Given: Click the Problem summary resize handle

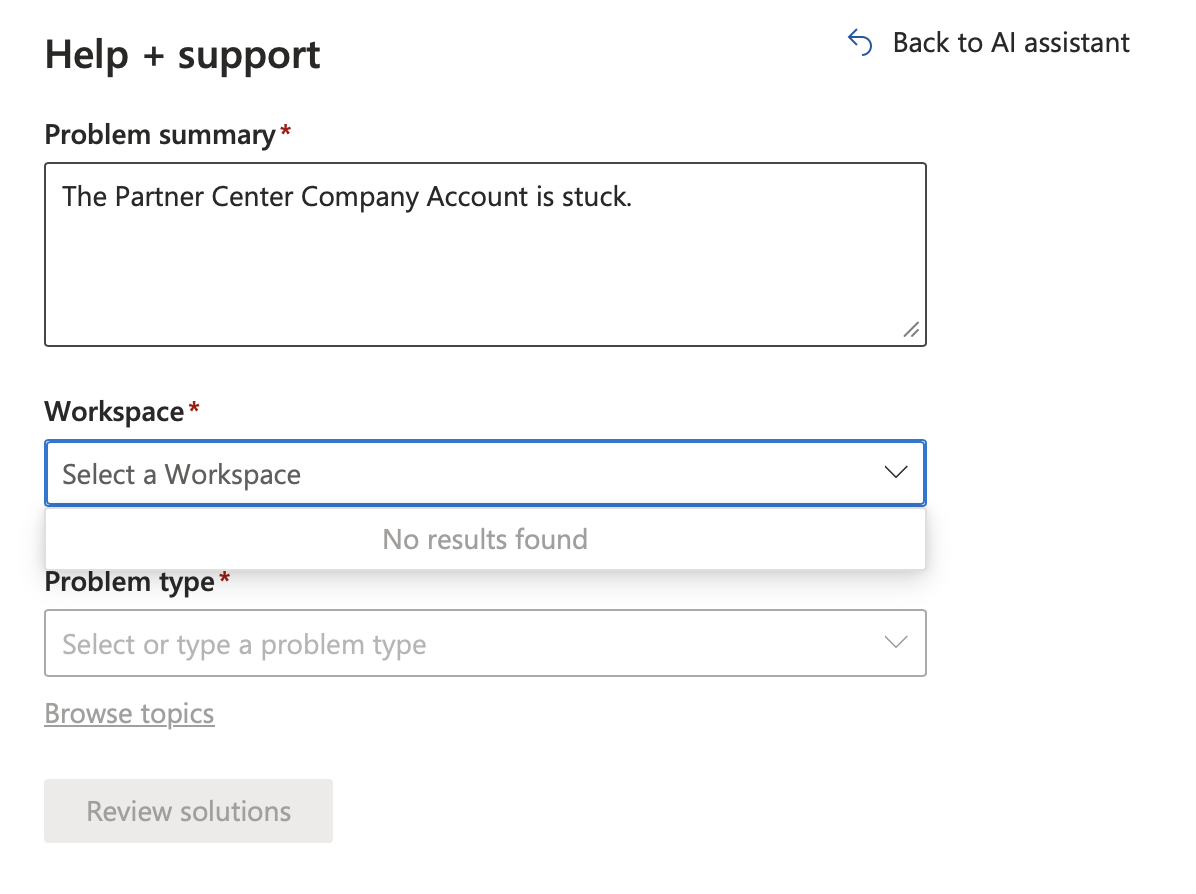Looking at the screenshot, I should (911, 330).
